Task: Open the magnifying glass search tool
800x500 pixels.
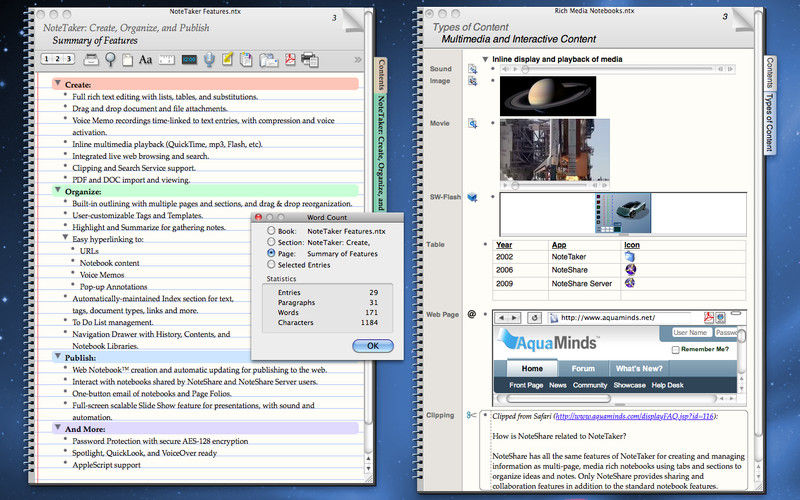Action: 110,59
